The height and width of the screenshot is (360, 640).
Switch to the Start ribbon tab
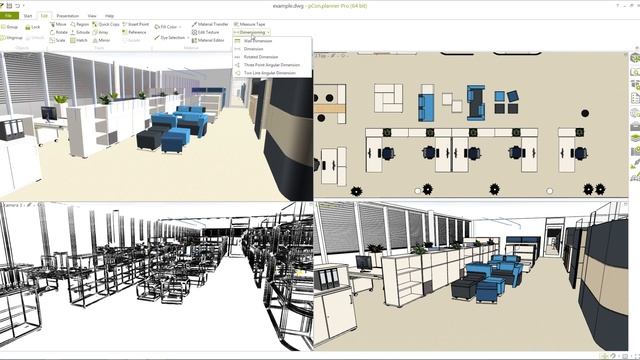[x=28, y=16]
